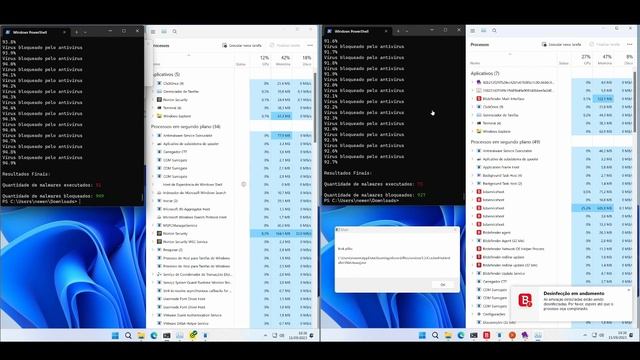640x360 pixels.
Task: Expand Background Task Host (4) row
Action: click(x=473, y=176)
